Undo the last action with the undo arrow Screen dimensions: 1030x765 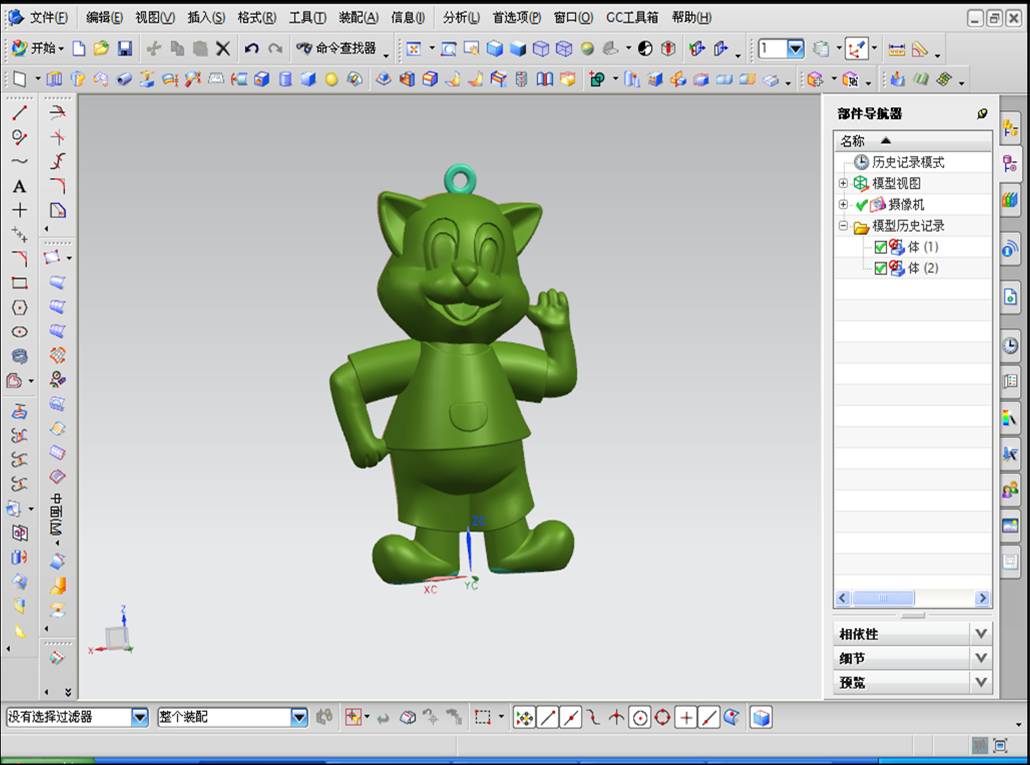pyautogui.click(x=251, y=48)
